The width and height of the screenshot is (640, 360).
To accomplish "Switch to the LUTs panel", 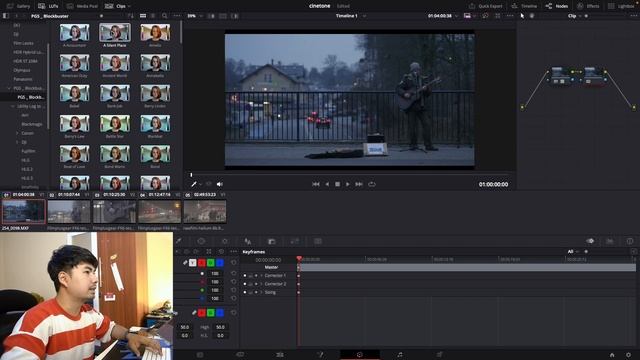I will coord(48,6).
